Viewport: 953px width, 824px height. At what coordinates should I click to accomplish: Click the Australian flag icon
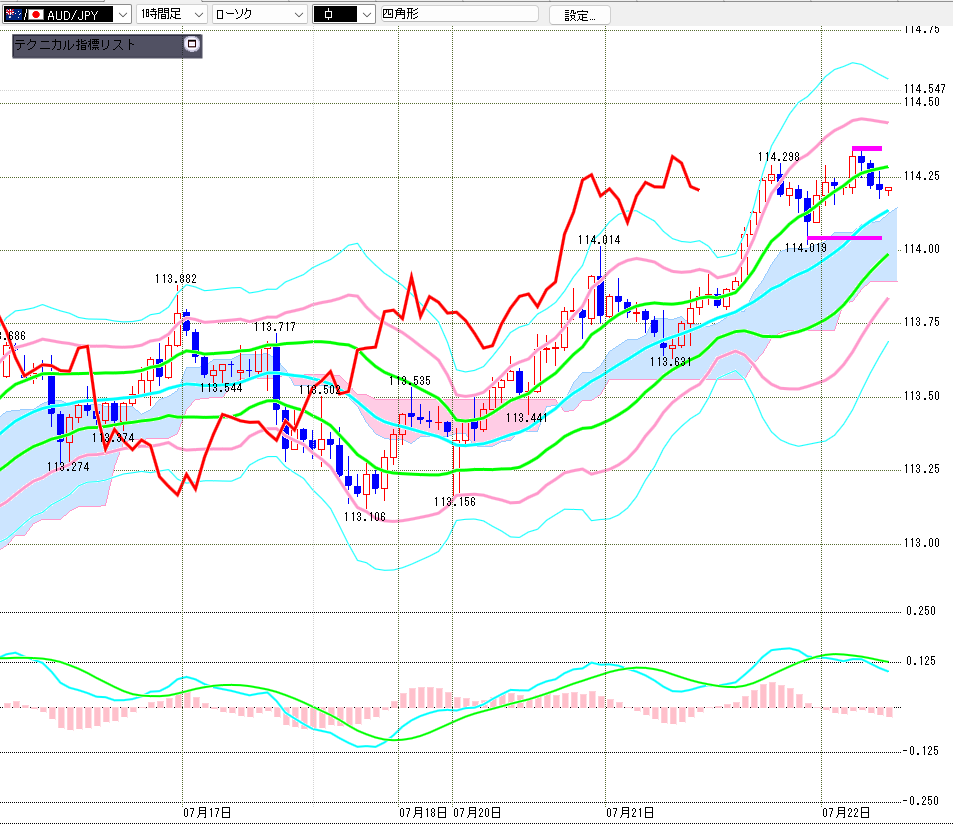click(13, 15)
